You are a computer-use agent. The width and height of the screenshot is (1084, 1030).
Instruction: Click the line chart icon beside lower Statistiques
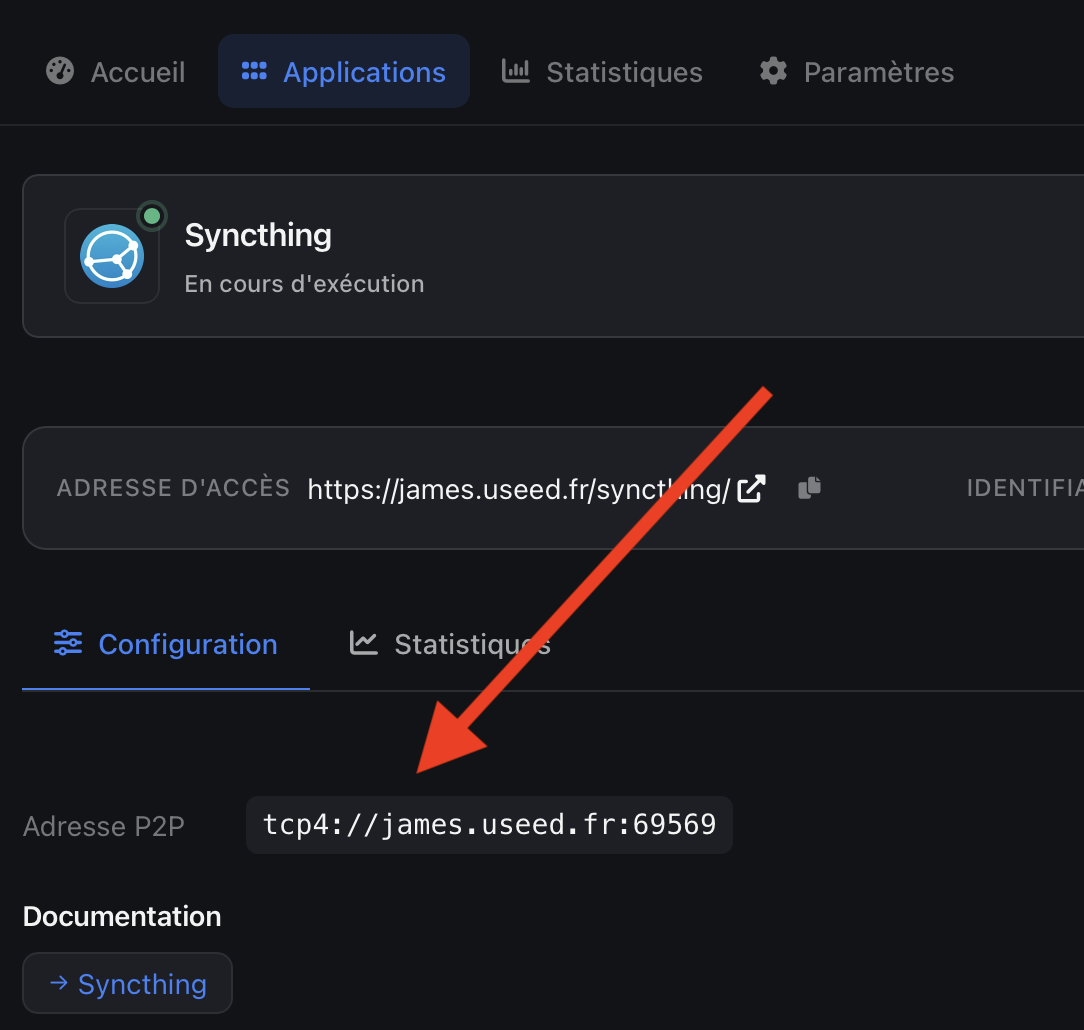pos(364,643)
